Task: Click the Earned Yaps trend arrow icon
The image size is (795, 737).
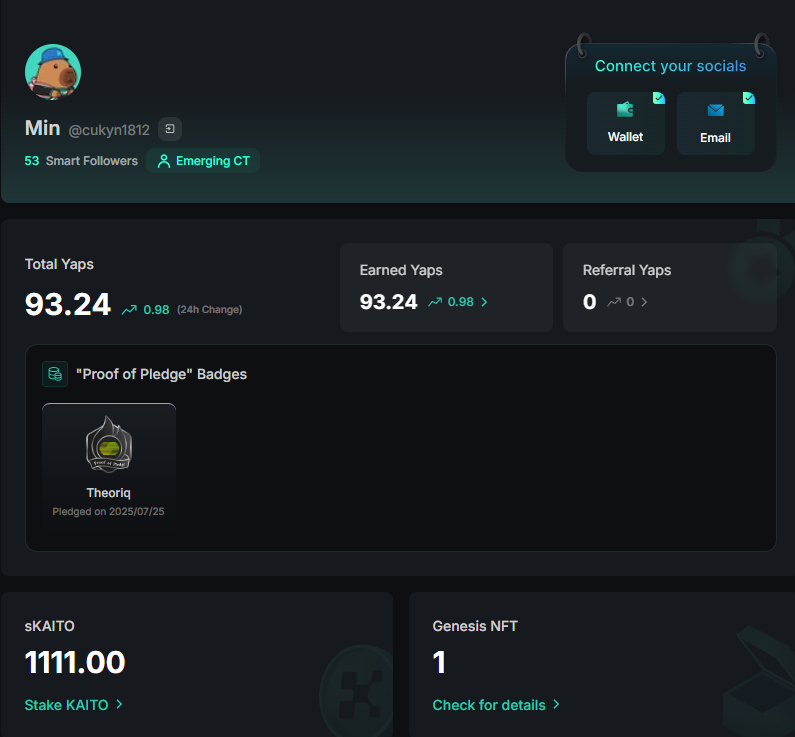Action: [435, 302]
